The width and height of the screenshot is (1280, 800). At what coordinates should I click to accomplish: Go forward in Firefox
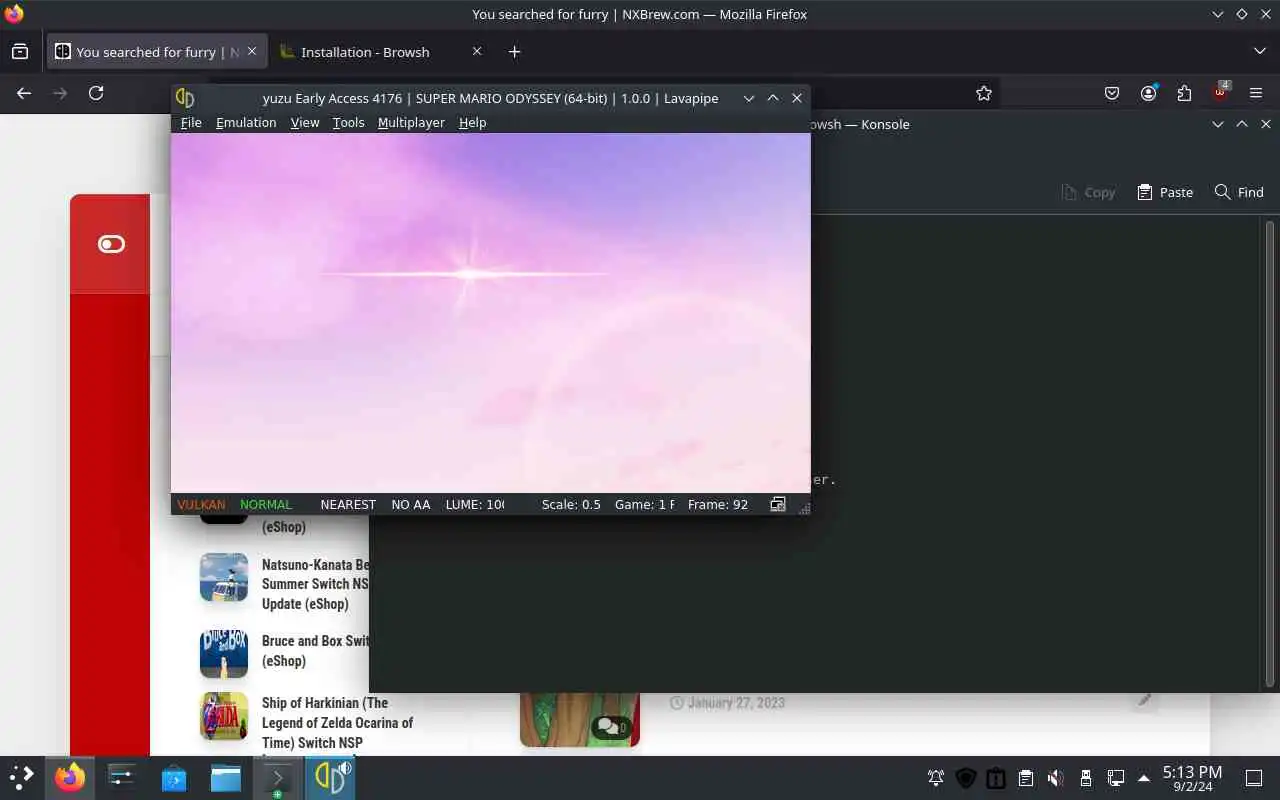coord(60,93)
